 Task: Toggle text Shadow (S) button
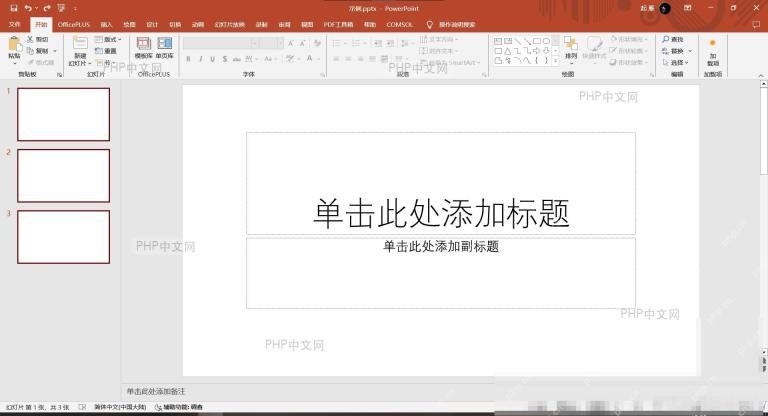click(x=225, y=59)
